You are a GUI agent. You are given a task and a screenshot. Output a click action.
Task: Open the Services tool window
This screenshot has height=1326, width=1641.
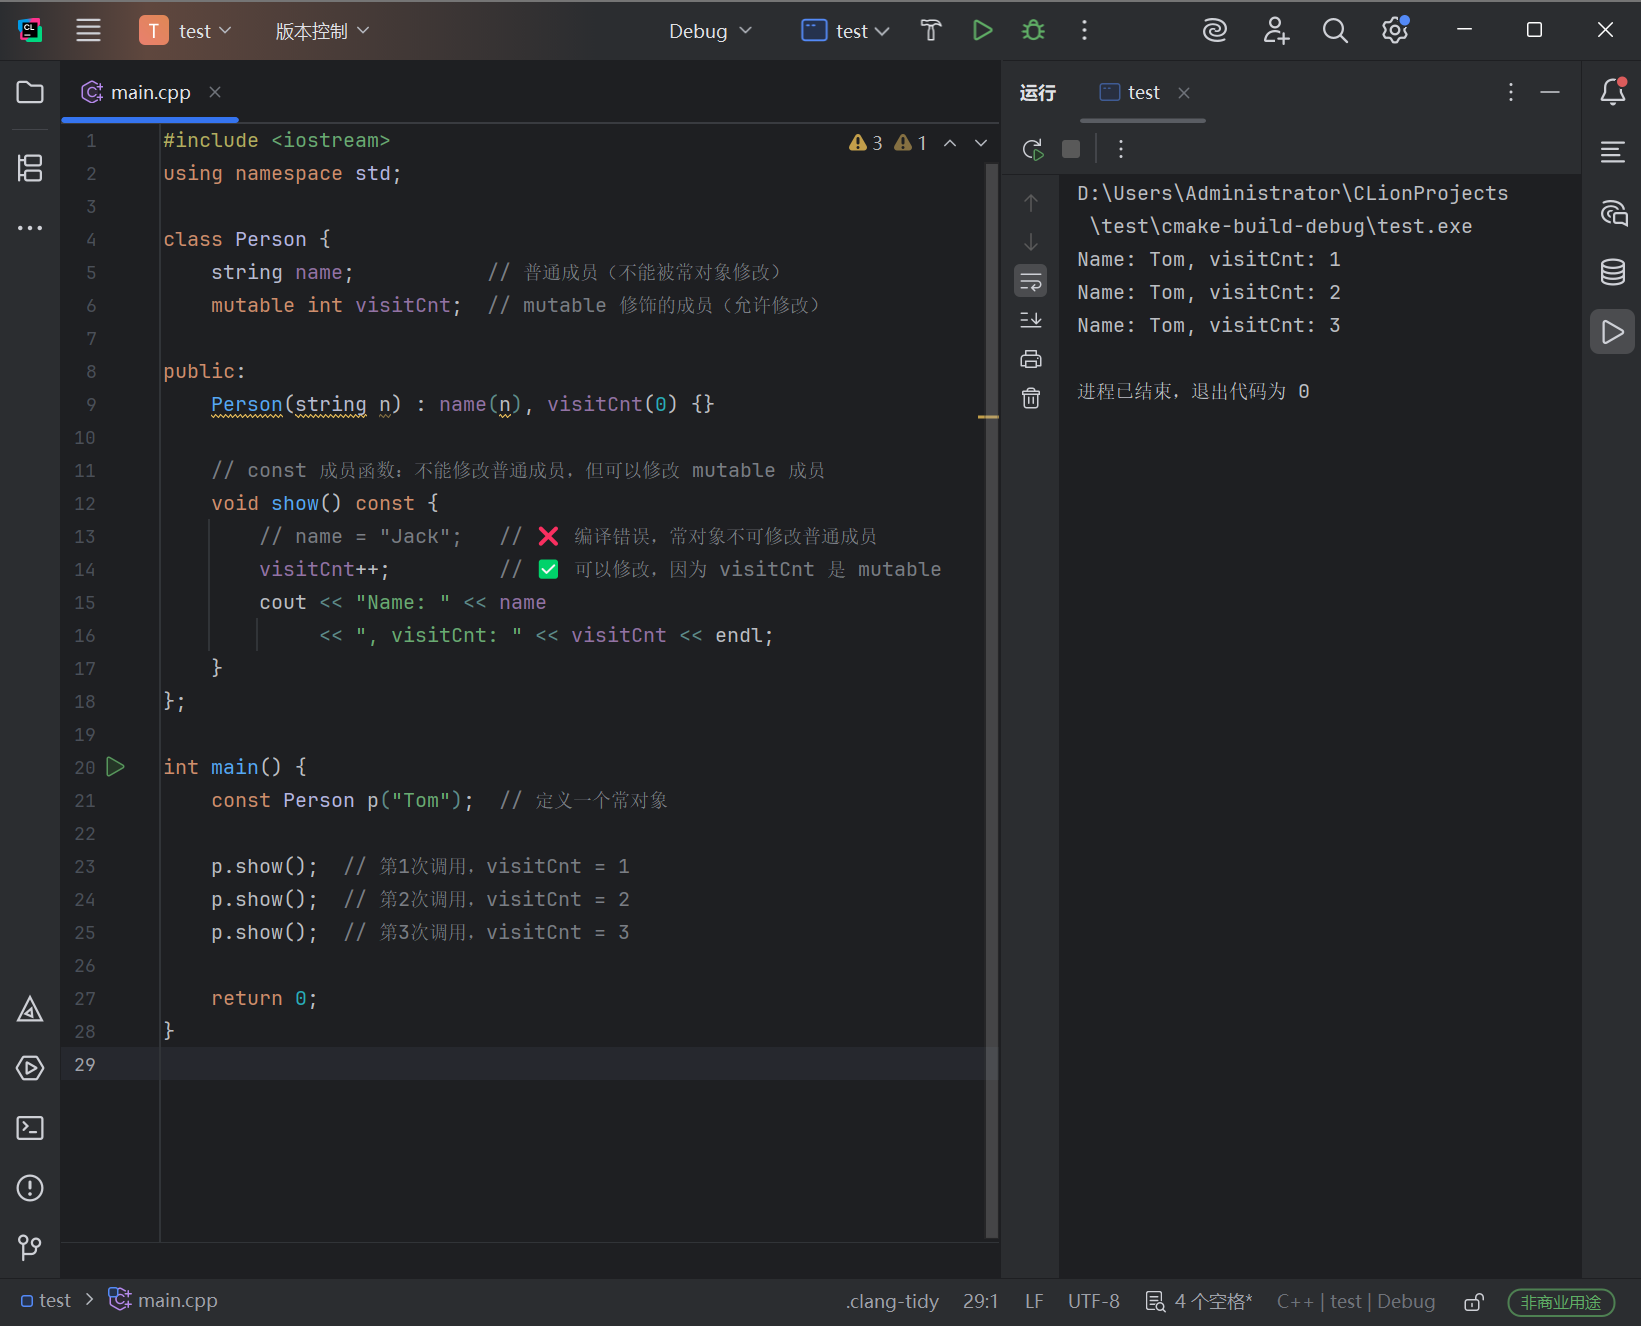coord(30,1068)
